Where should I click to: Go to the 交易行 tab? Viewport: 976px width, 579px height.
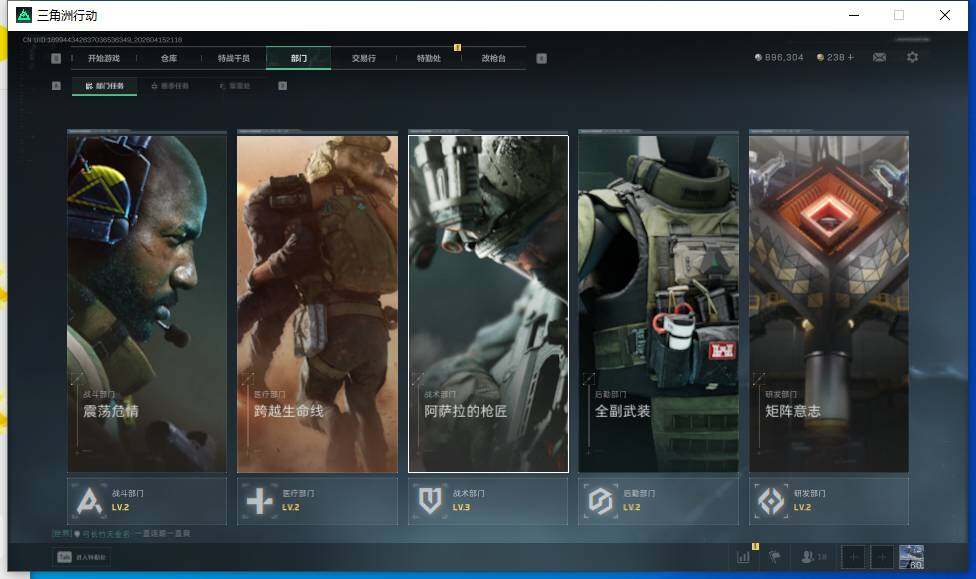(364, 58)
